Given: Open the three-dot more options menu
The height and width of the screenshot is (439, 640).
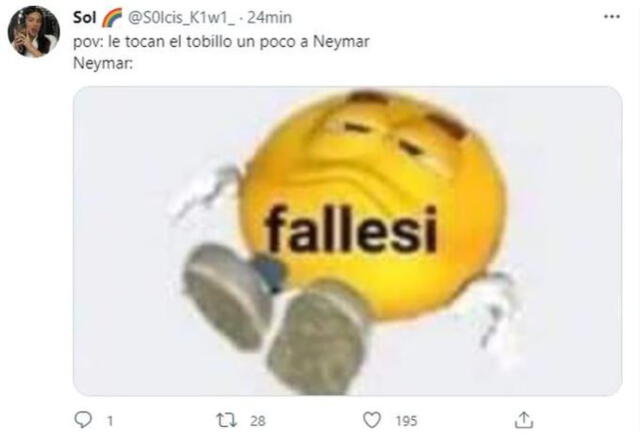Looking at the screenshot, I should (x=611, y=17).
